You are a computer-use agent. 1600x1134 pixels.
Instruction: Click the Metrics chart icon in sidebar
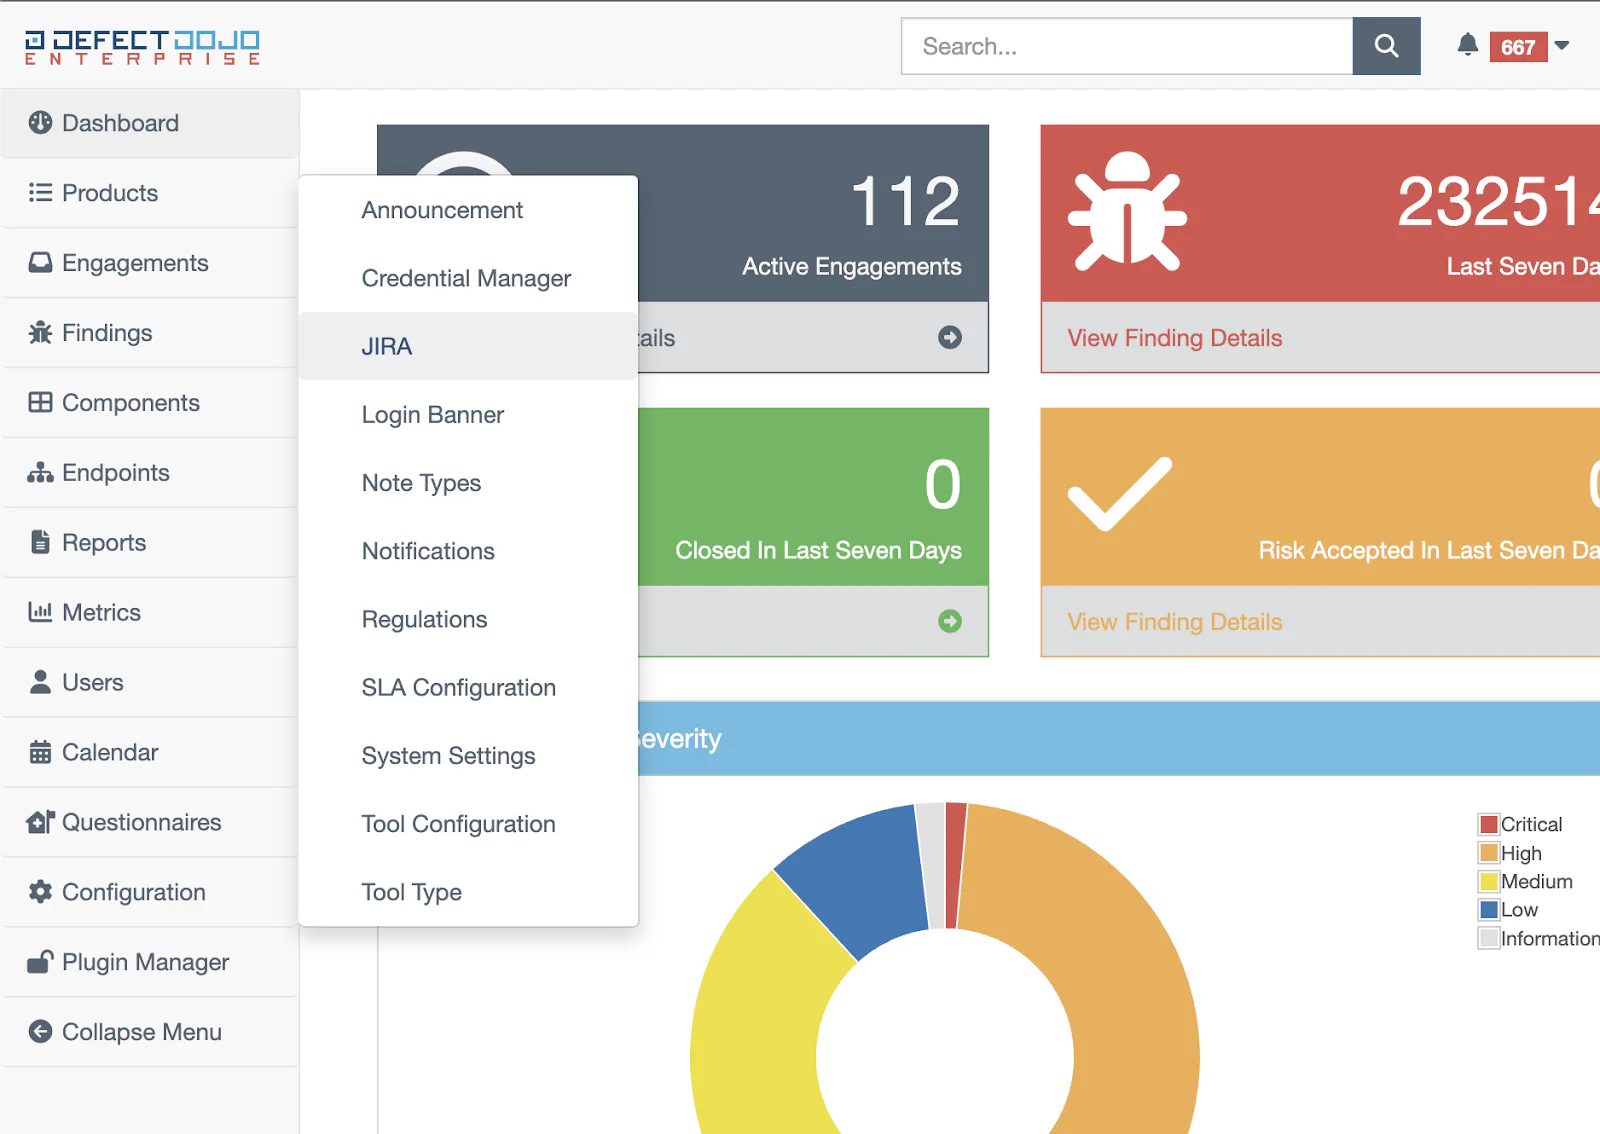pos(40,613)
